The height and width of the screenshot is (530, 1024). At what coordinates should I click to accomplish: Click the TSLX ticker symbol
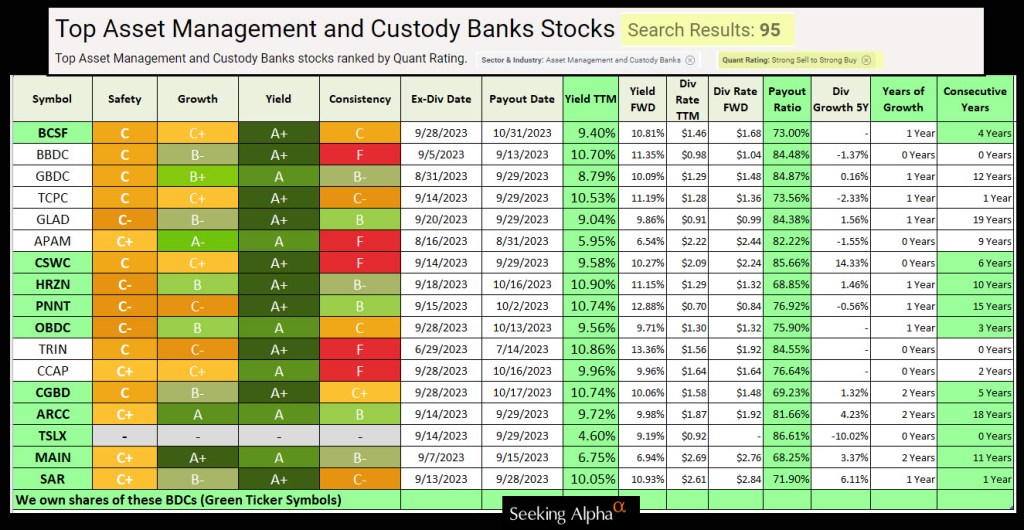tap(52, 435)
